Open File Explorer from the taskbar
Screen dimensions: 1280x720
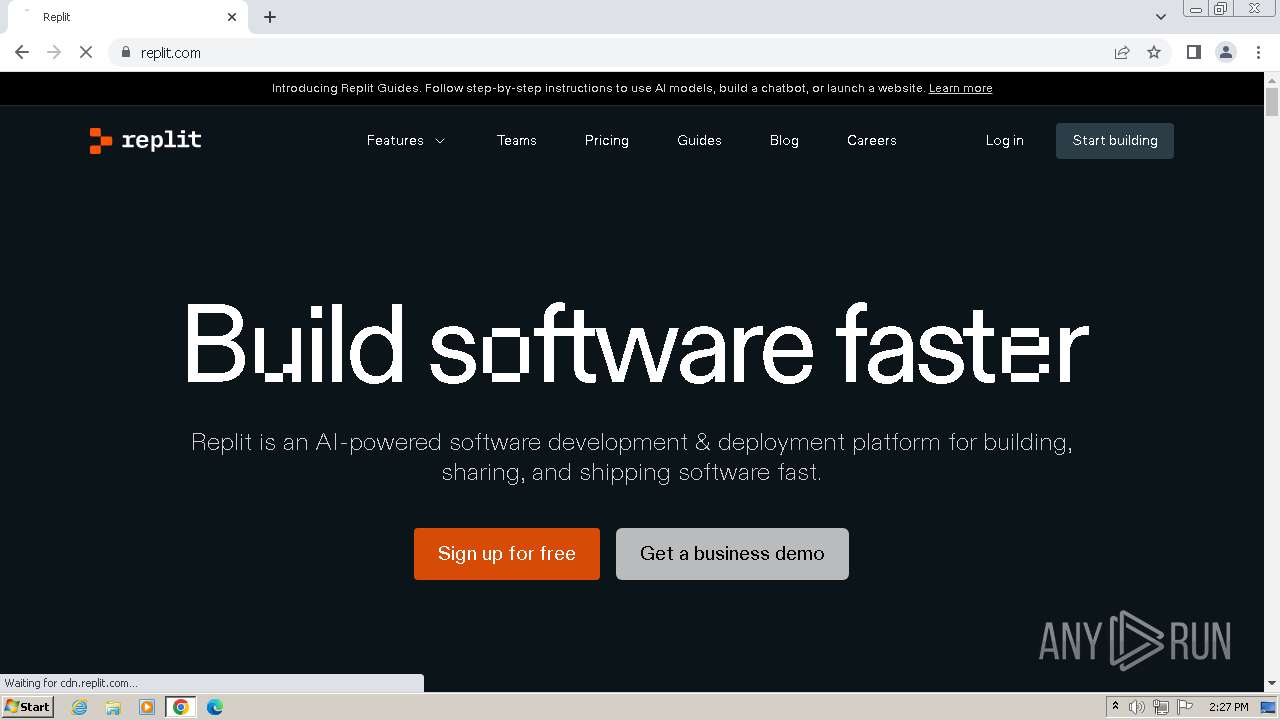113,707
